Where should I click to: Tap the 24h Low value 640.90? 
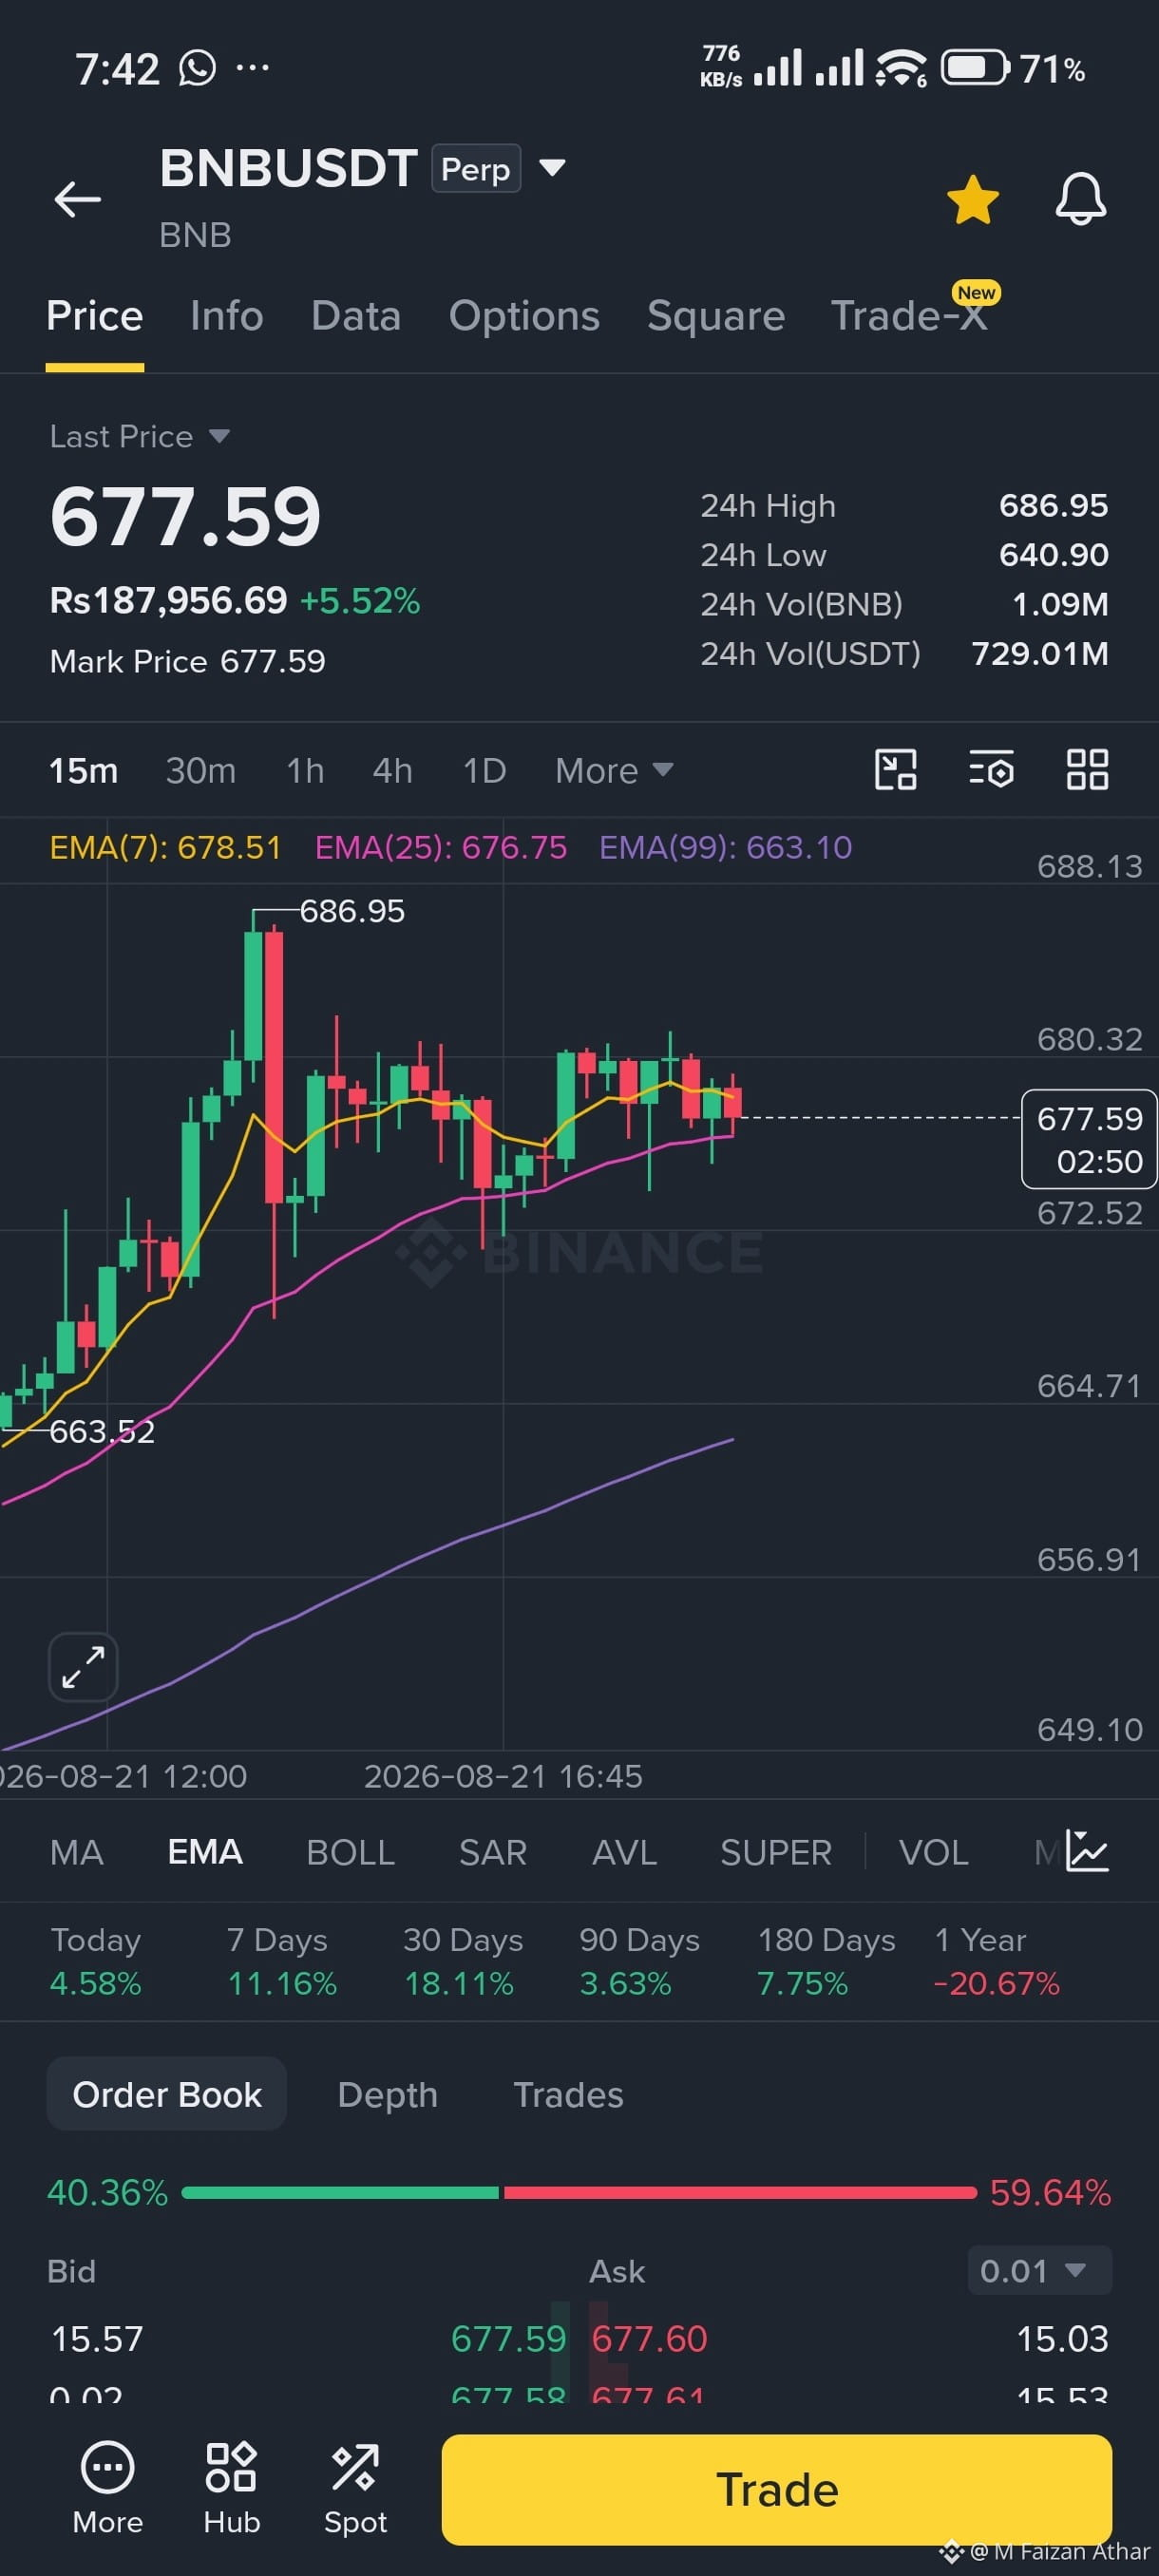(1054, 554)
